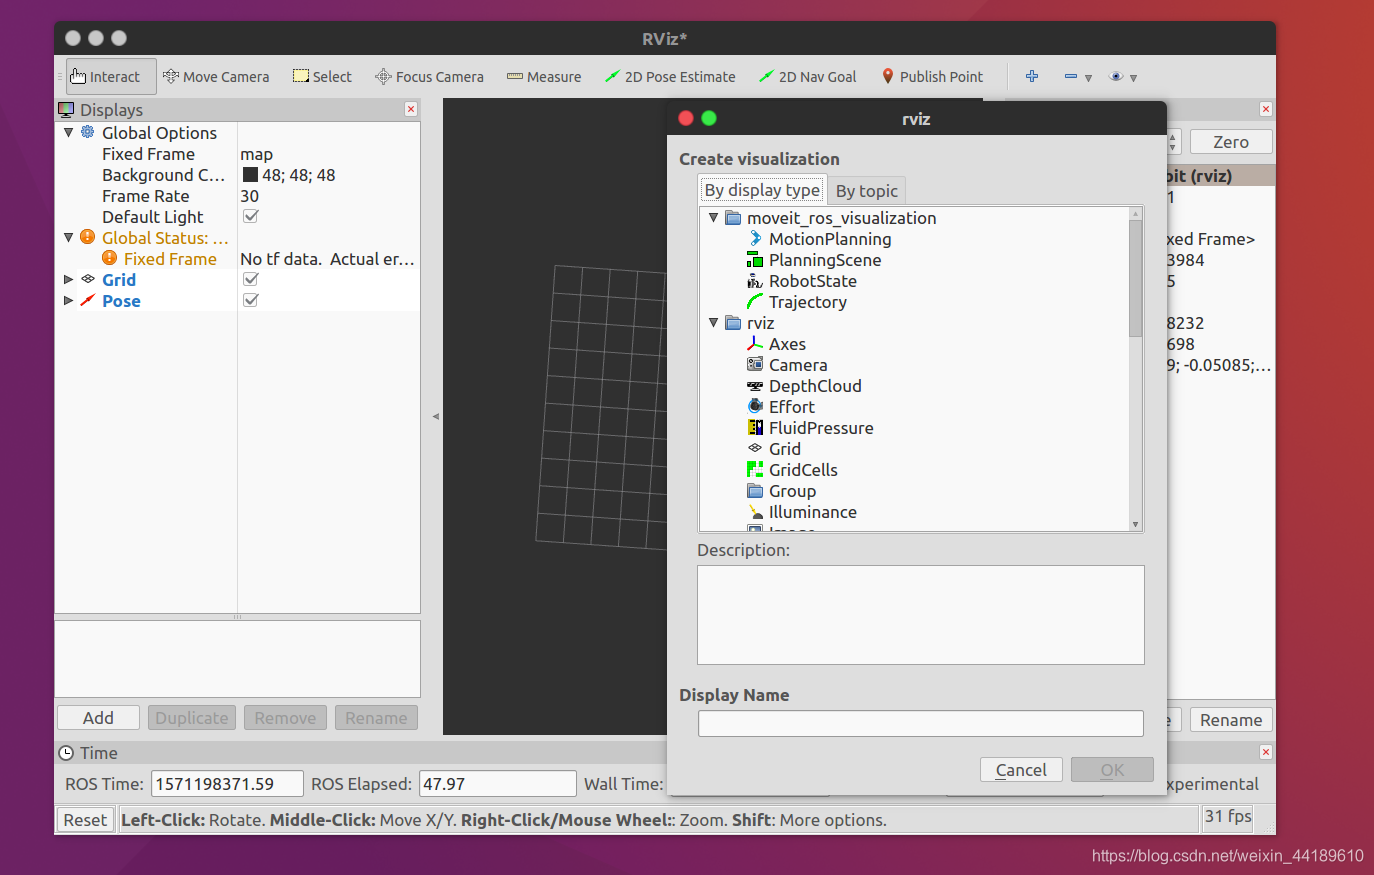Collapse the Global Status tree node

click(x=68, y=237)
